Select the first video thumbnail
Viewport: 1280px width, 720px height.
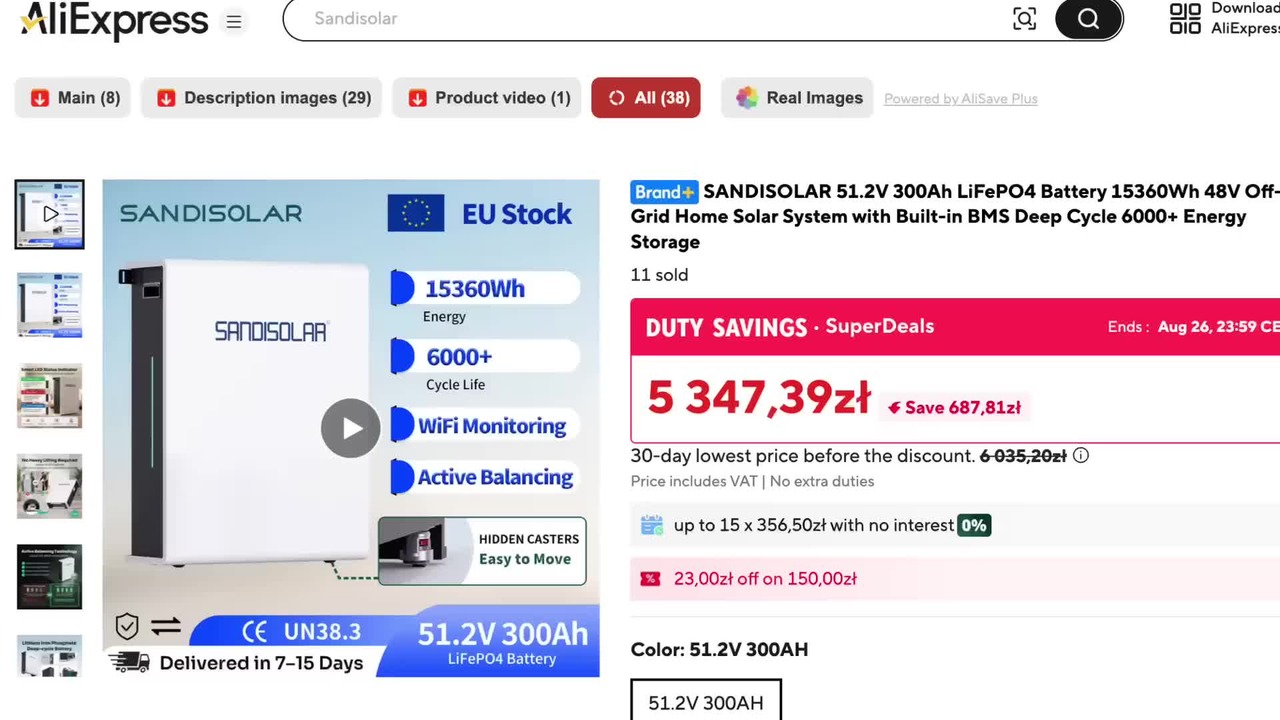[x=50, y=214]
